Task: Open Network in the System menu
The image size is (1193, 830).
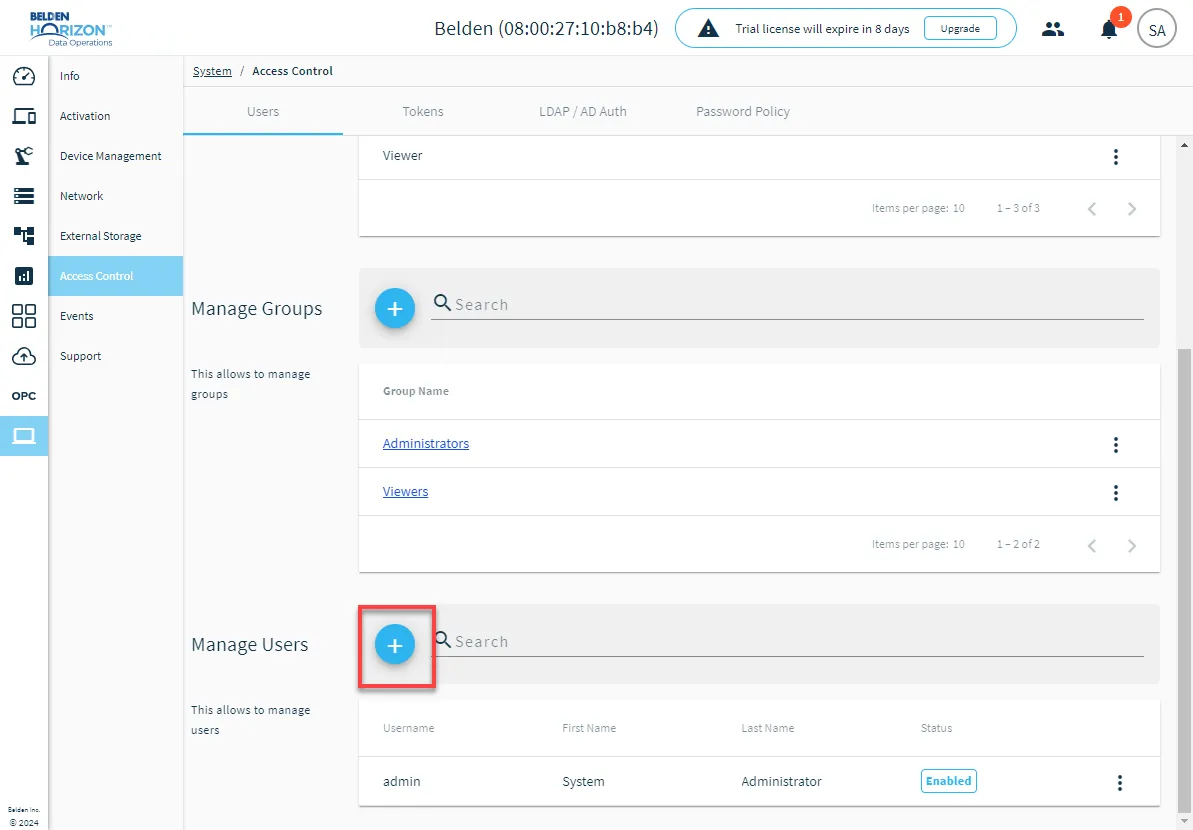Action: pos(116,196)
